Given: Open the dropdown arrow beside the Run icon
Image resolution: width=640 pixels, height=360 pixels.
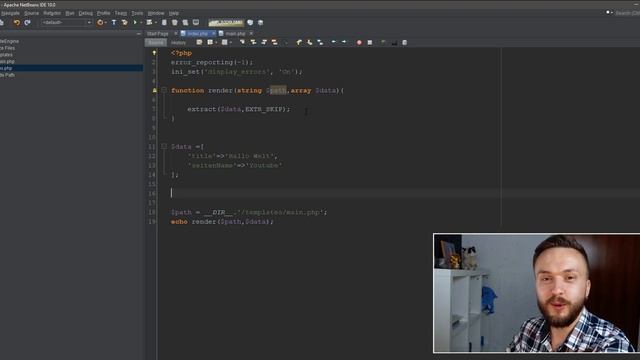Looking at the screenshot, I should click(x=141, y=23).
